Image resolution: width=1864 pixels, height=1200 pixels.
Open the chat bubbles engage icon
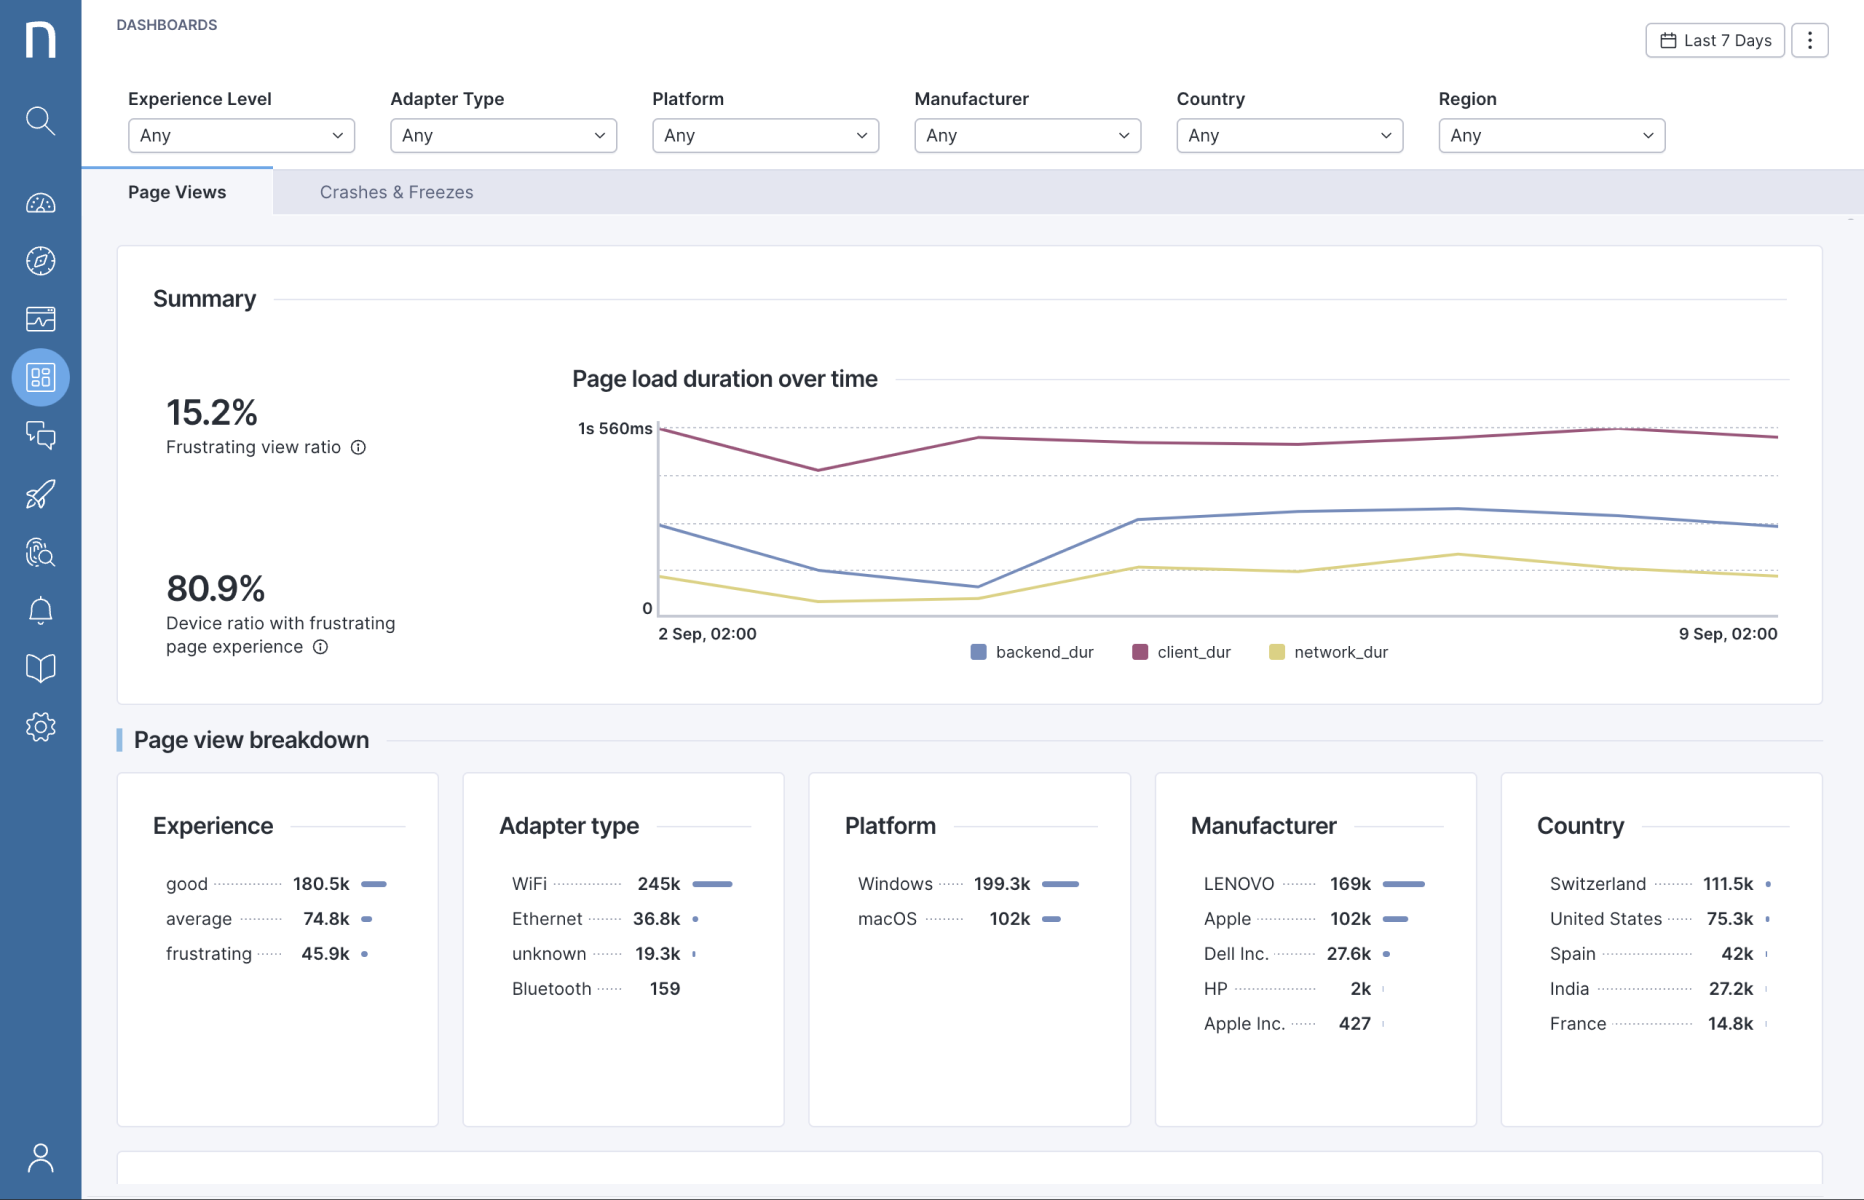tap(40, 435)
